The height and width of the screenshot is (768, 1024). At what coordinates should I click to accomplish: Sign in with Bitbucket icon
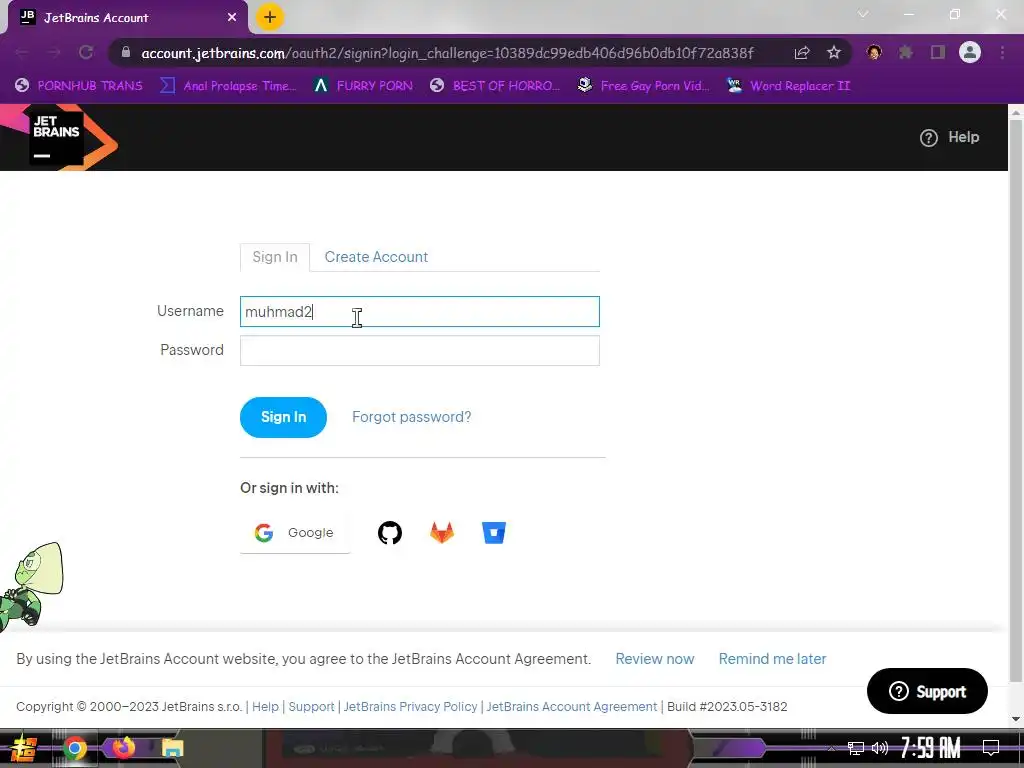pos(494,533)
